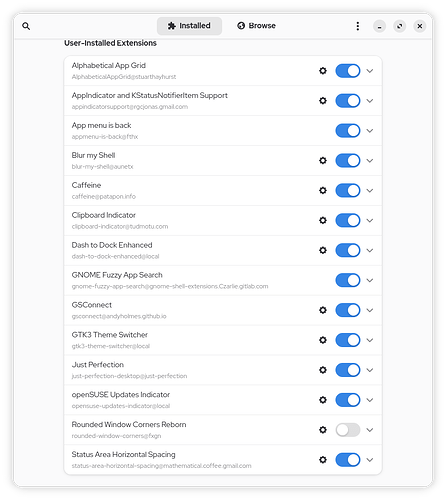Open Dash to Dock Enhanced settings gear
The image size is (445, 500).
point(323,250)
